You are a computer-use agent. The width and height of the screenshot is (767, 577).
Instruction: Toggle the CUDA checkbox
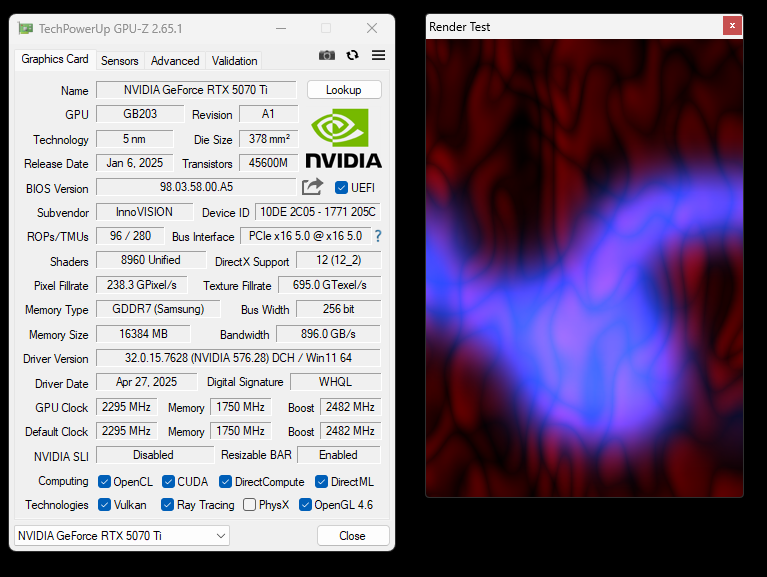168,482
